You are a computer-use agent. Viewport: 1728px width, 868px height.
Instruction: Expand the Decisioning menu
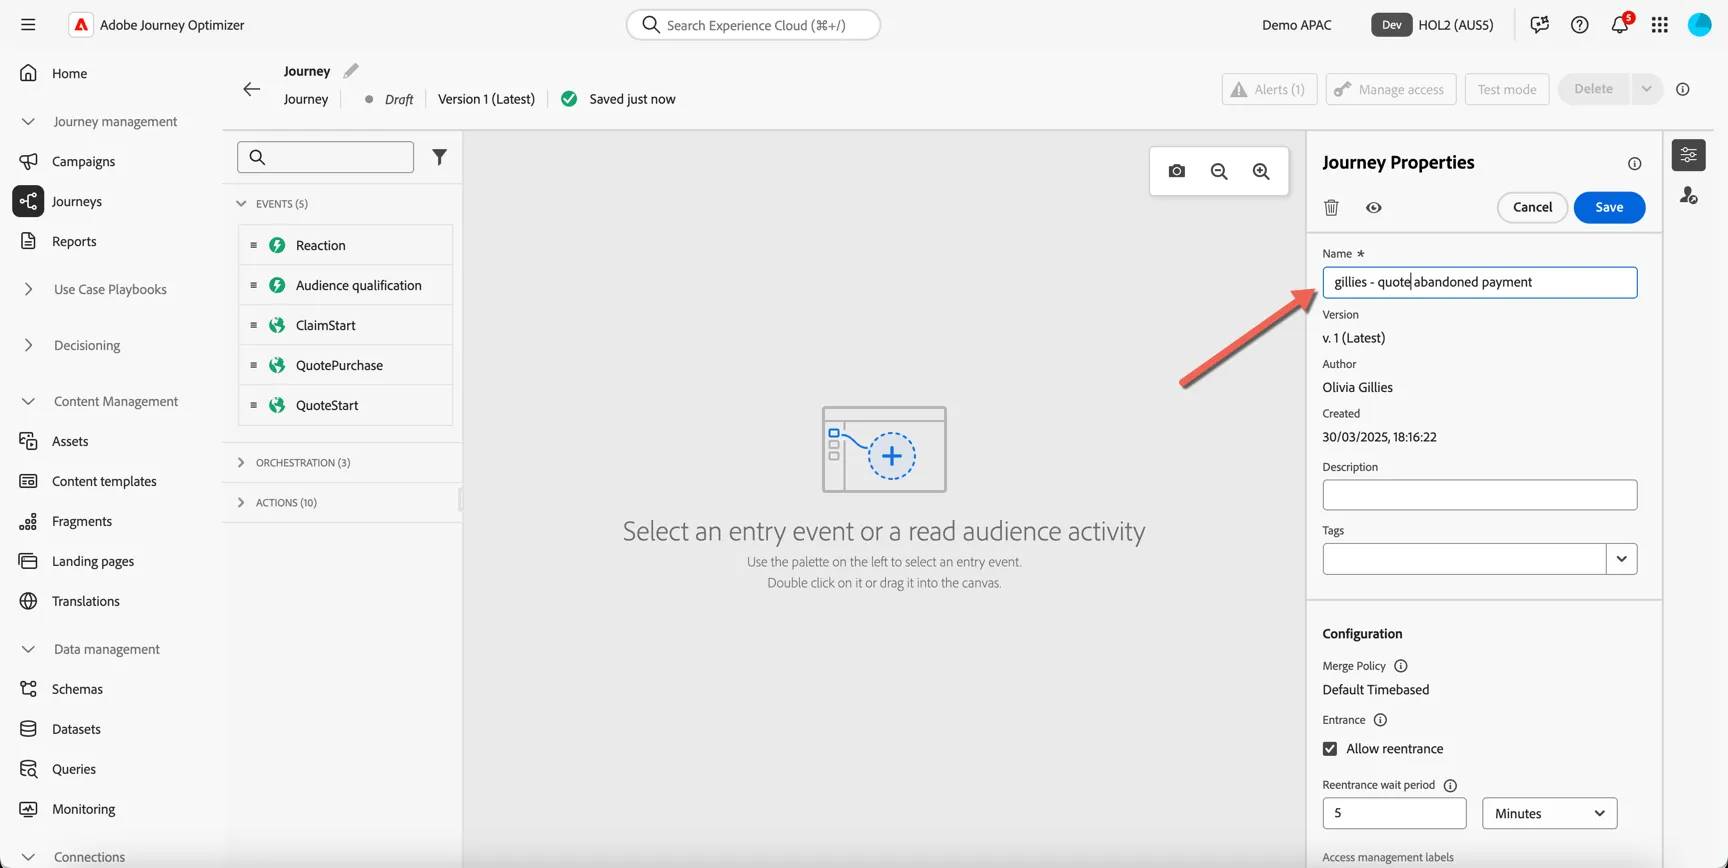click(x=29, y=346)
